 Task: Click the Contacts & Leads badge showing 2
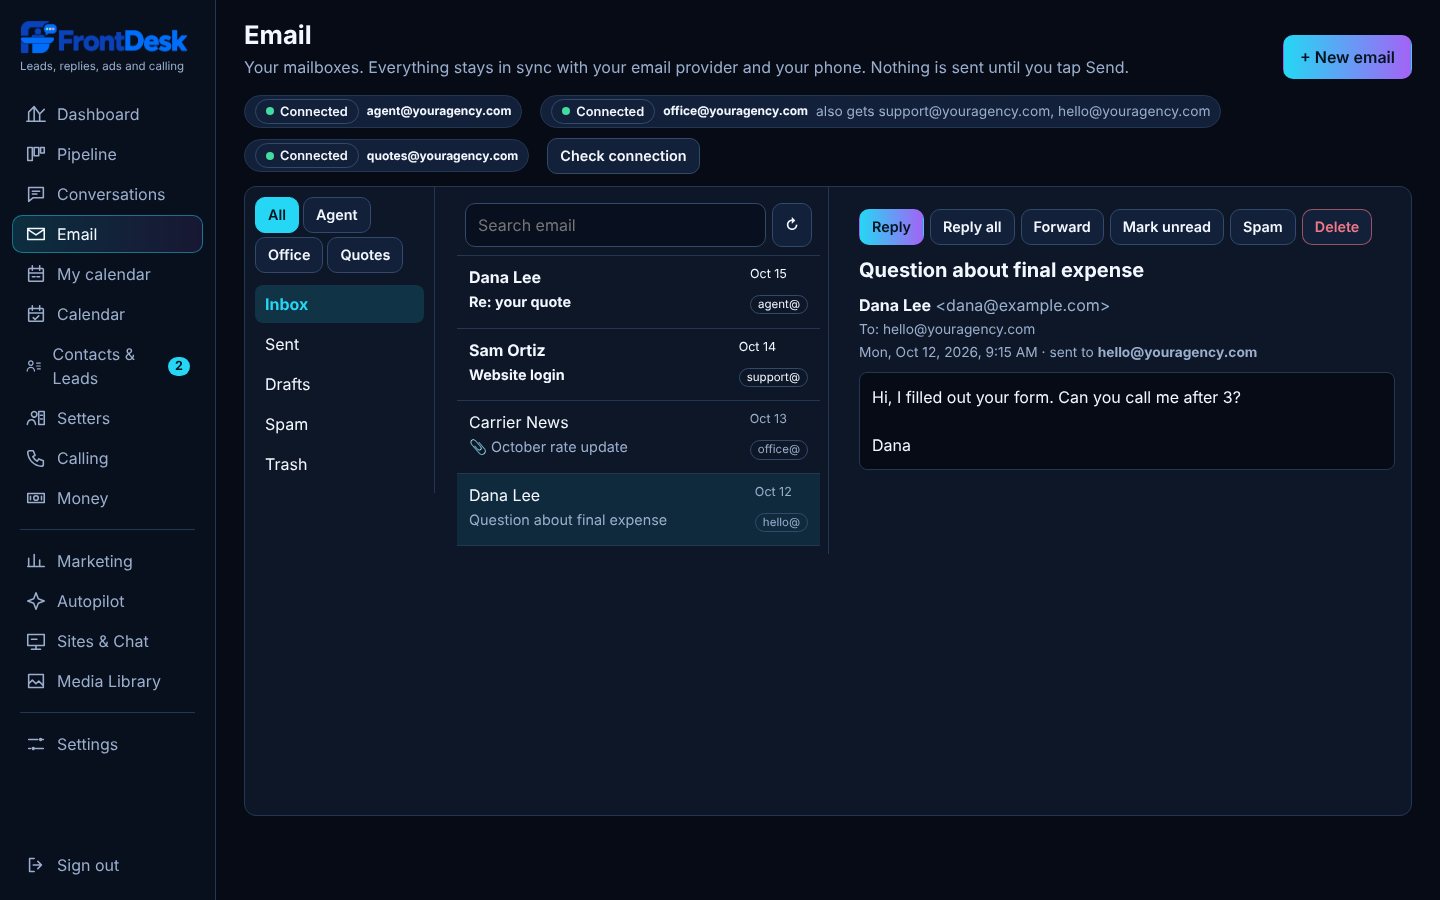coord(179,366)
